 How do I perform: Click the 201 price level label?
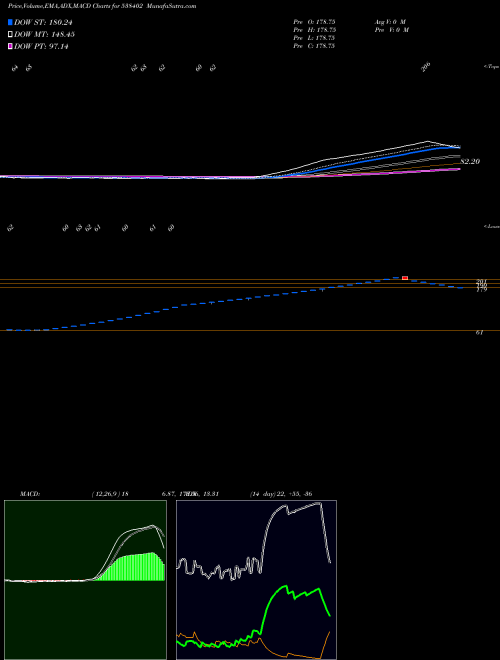[481, 281]
